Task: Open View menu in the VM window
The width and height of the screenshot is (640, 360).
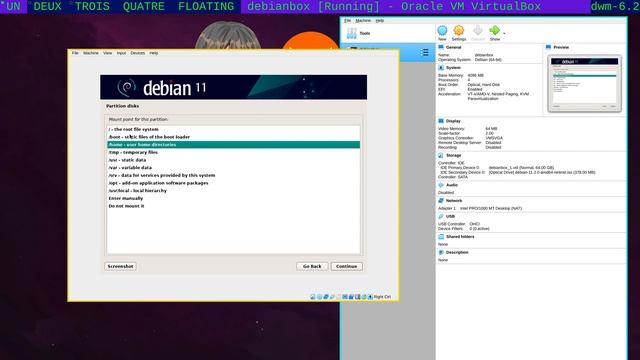Action: tap(107, 53)
